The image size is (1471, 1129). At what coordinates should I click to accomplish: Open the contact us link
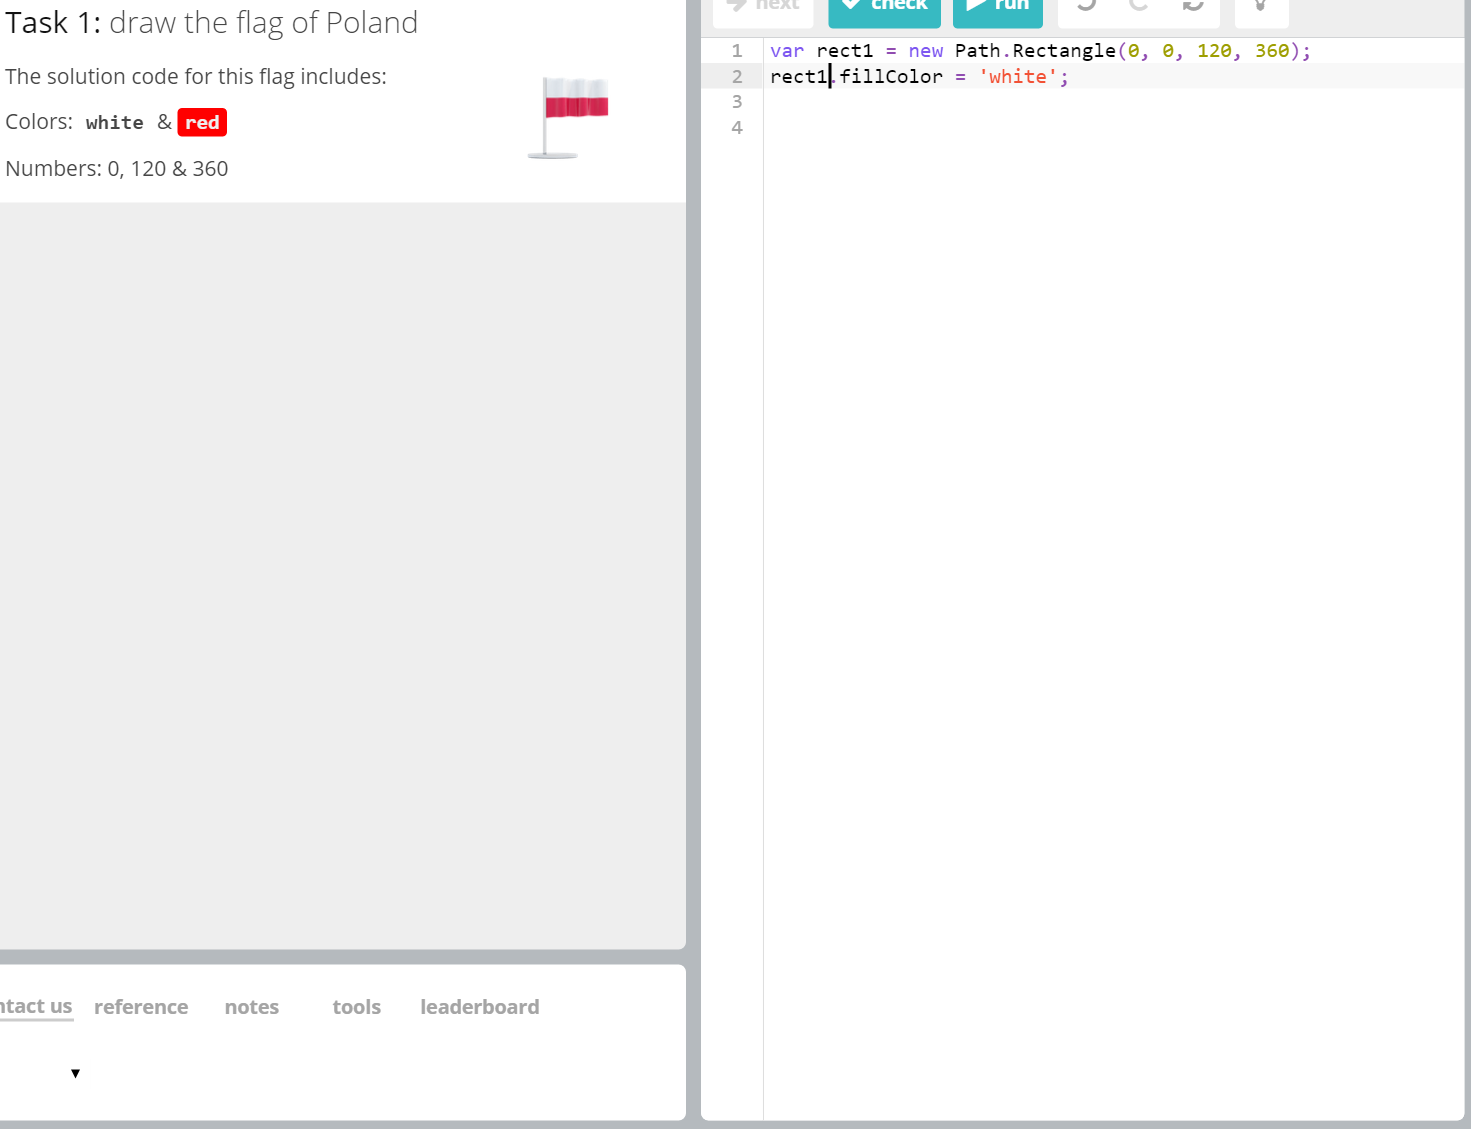click(x=36, y=1006)
